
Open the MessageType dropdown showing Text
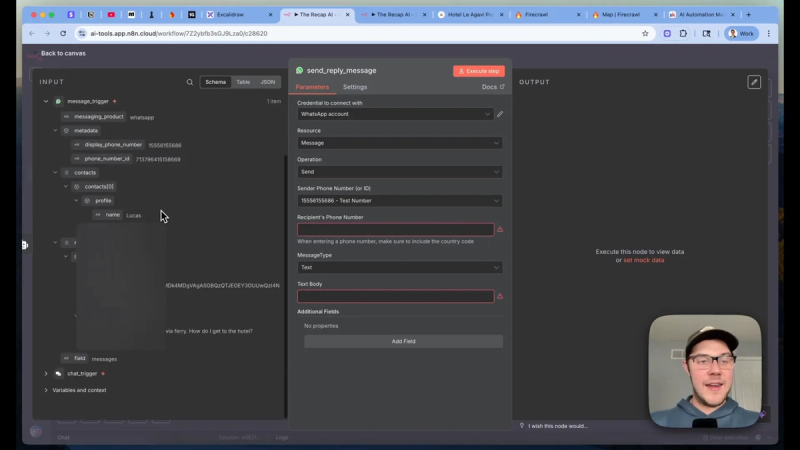(399, 267)
